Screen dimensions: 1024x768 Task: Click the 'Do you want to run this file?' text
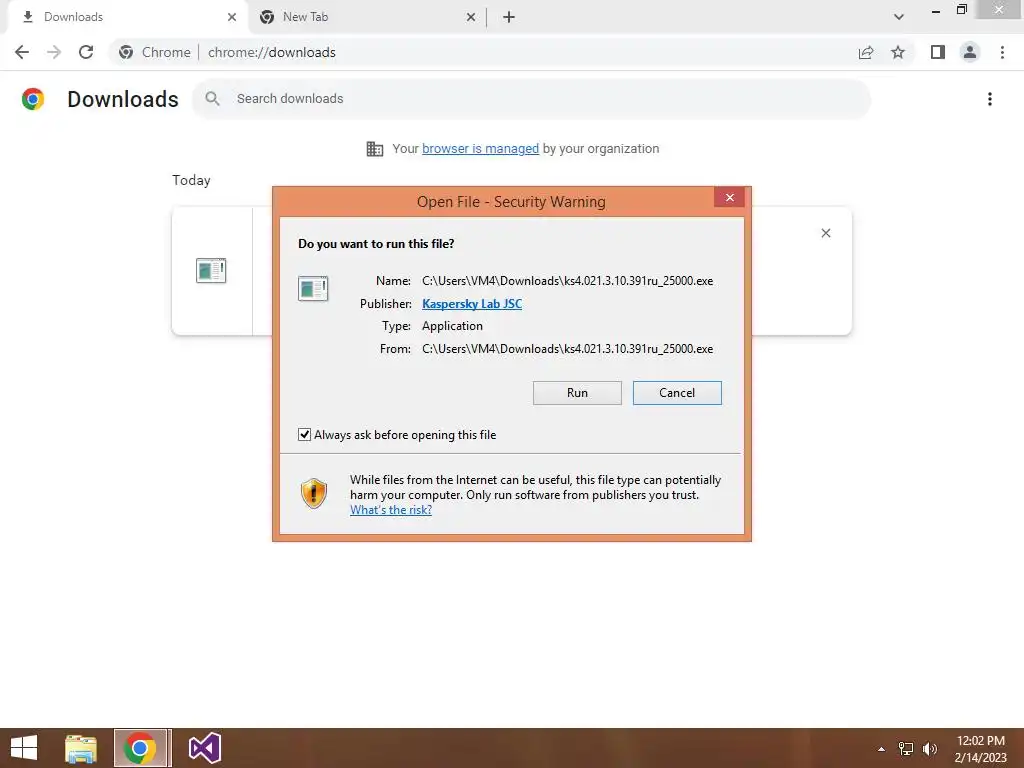click(x=376, y=244)
